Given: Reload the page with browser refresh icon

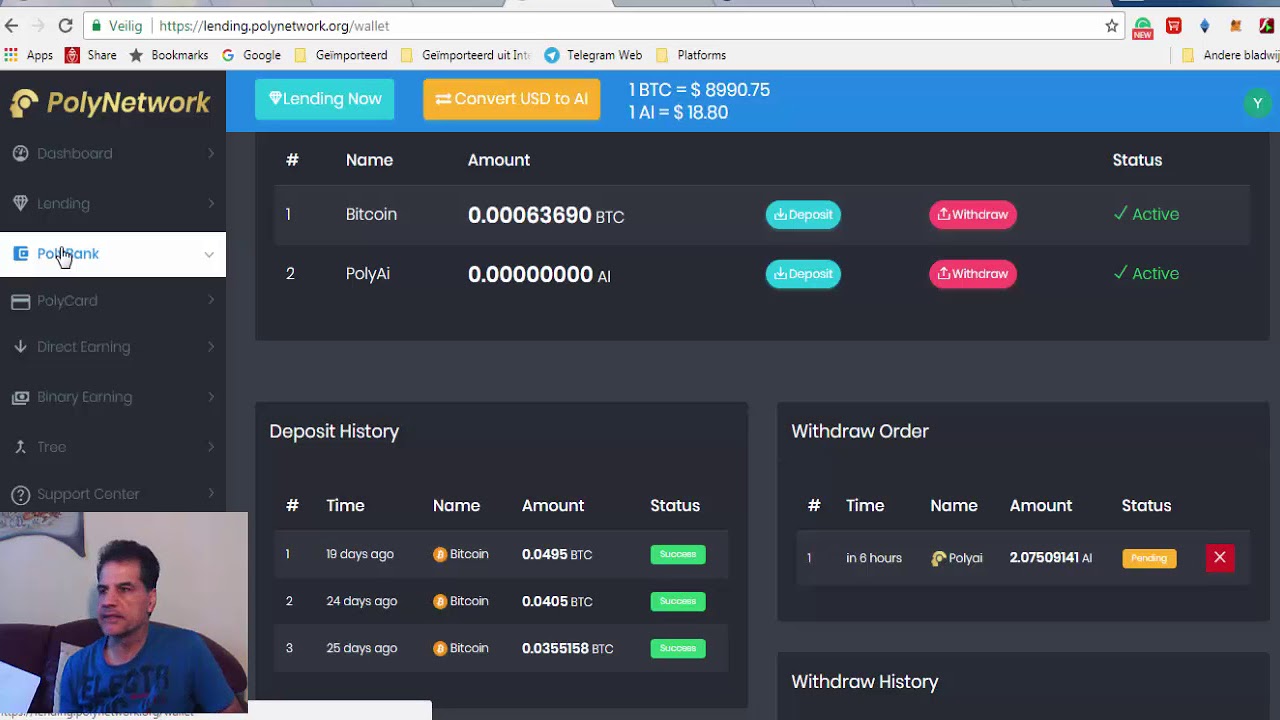Looking at the screenshot, I should (x=65, y=26).
